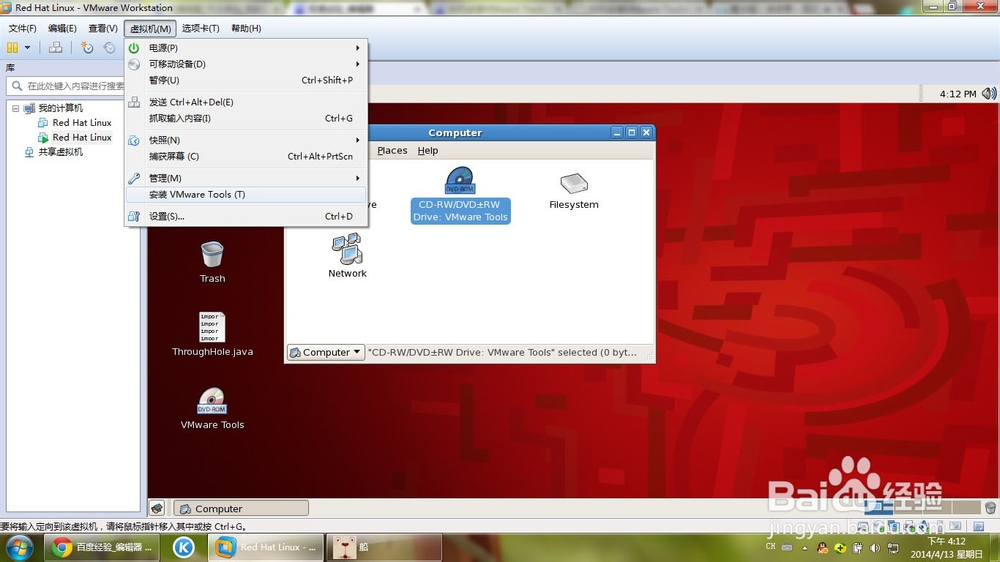Screen dimensions: 1000x562
Task: Click Red Hat Linux VMware taskbar button
Action: pyautogui.click(x=267, y=547)
